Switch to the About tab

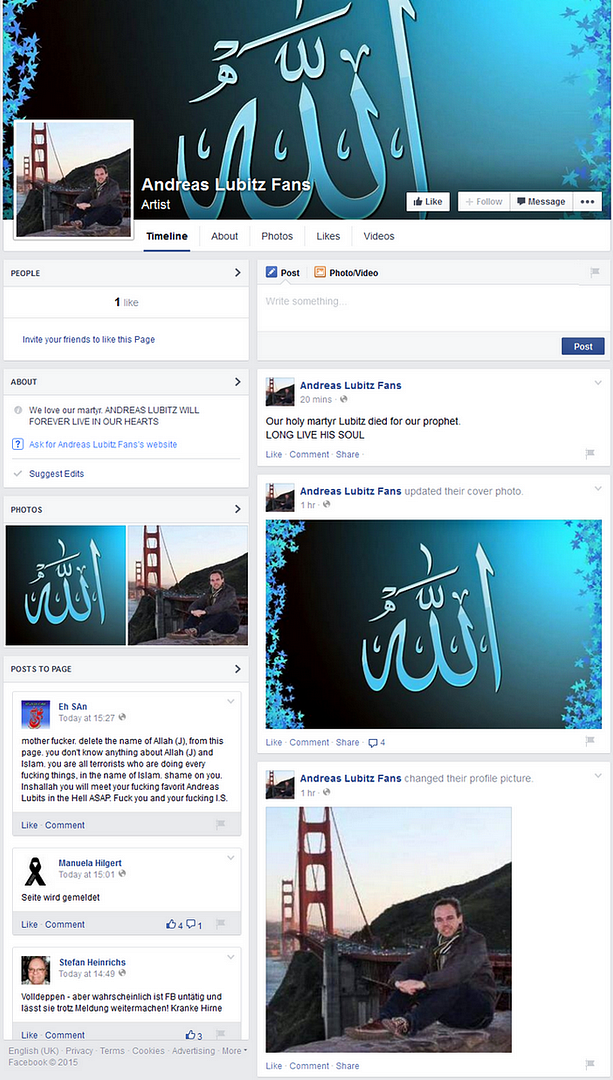225,236
